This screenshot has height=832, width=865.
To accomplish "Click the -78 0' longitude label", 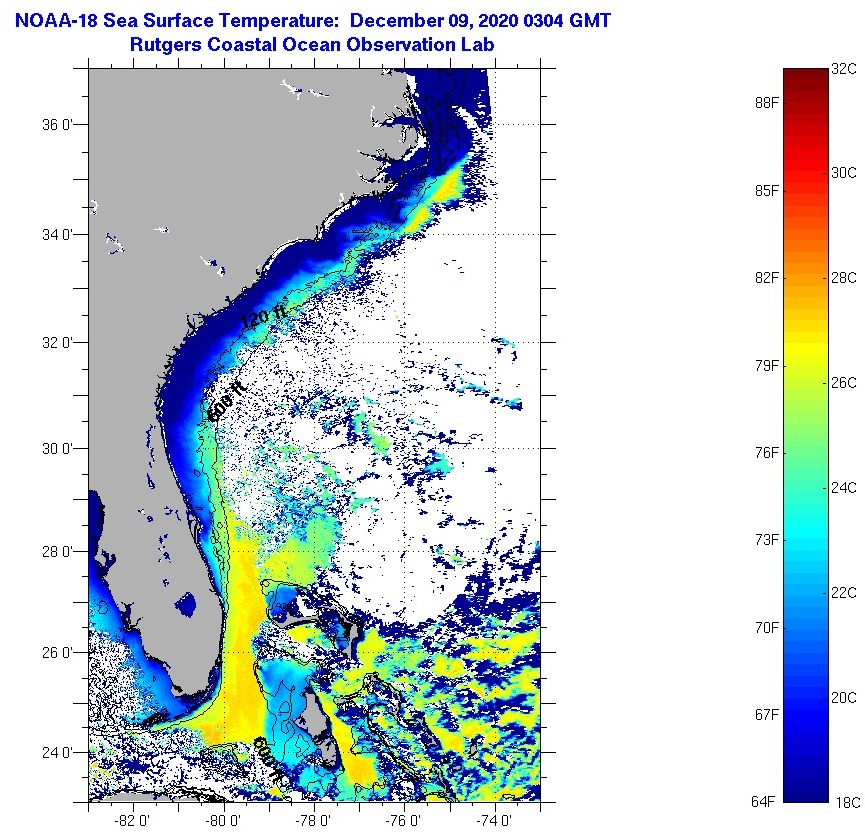I will (x=313, y=820).
